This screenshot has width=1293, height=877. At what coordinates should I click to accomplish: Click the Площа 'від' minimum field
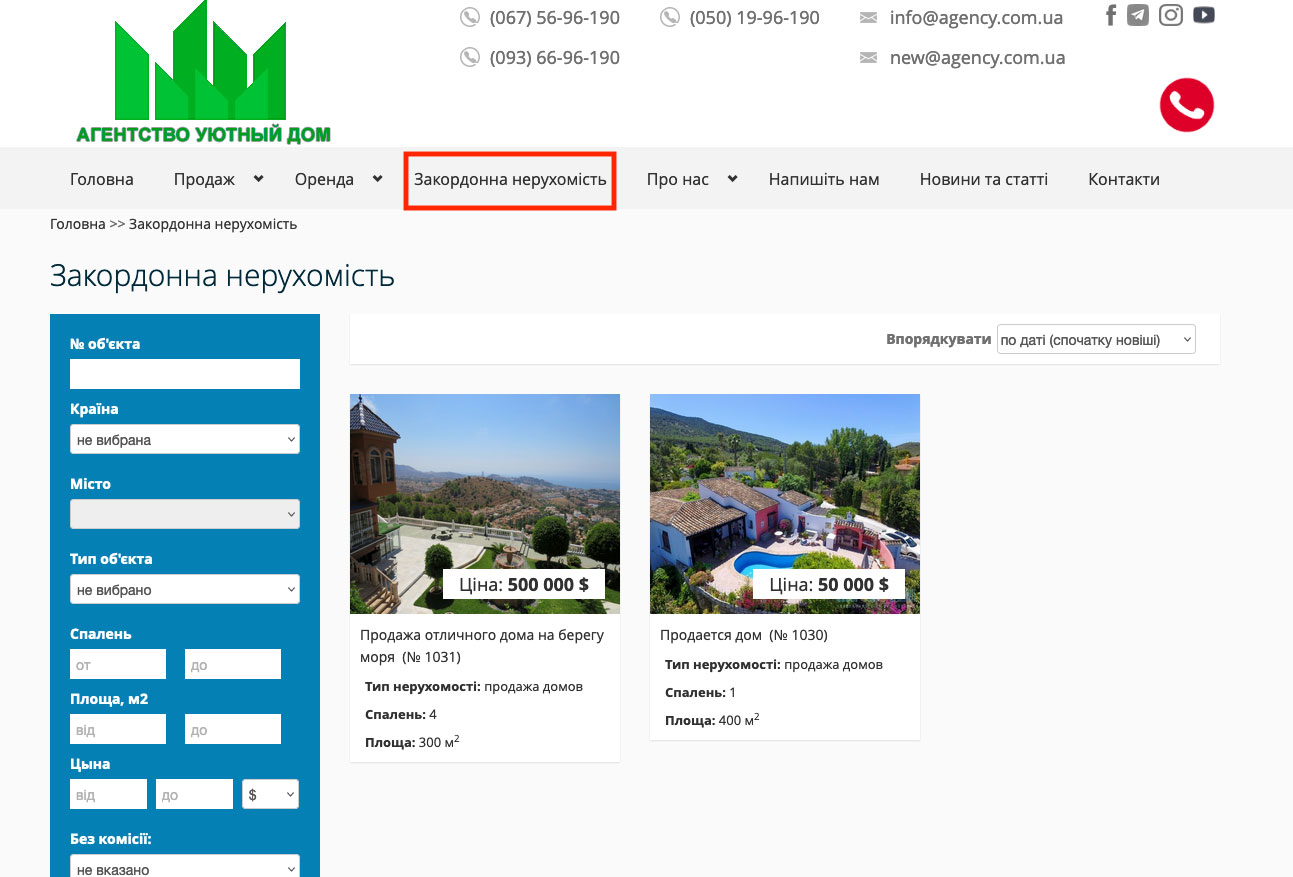click(118, 729)
